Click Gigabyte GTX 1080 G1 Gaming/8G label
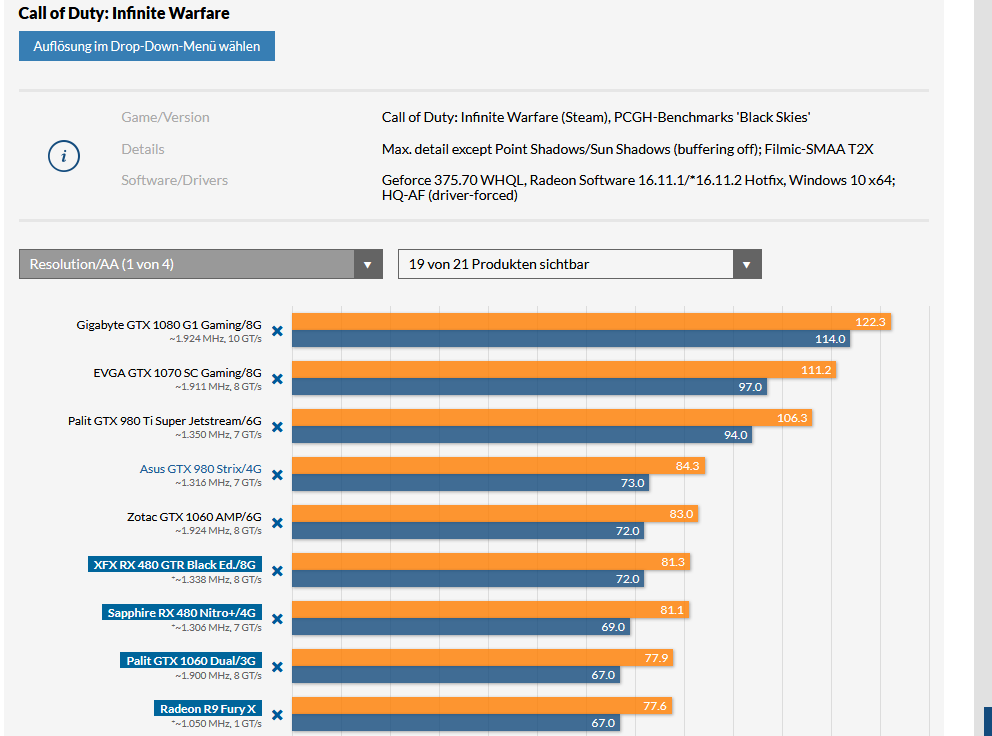 (169, 325)
